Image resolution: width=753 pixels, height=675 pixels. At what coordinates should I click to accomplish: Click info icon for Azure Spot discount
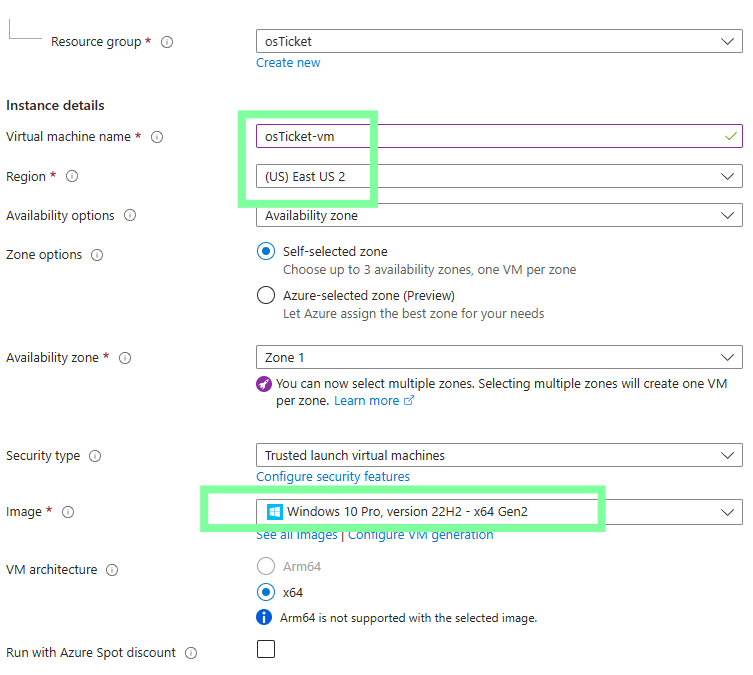(191, 653)
